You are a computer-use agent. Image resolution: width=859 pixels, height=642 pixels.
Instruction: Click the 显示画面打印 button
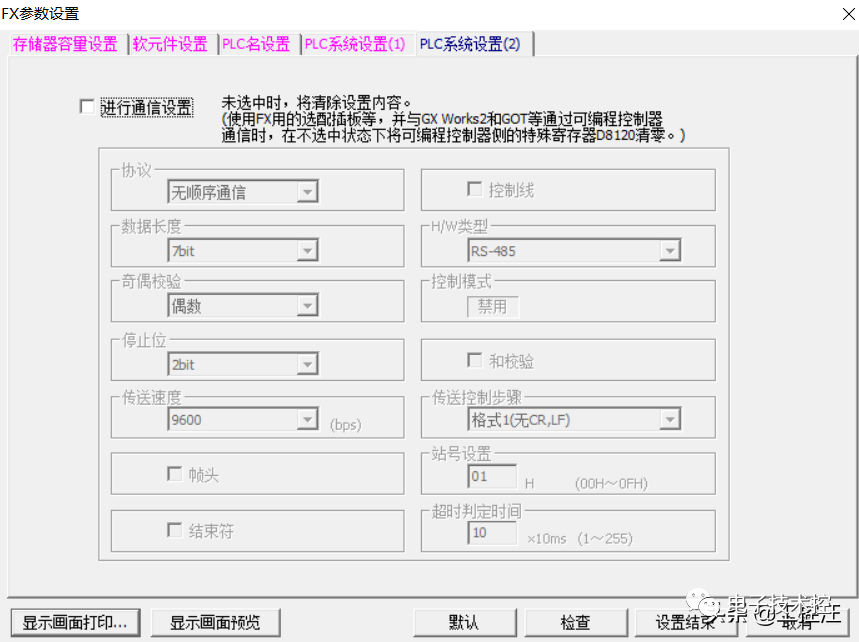click(74, 621)
